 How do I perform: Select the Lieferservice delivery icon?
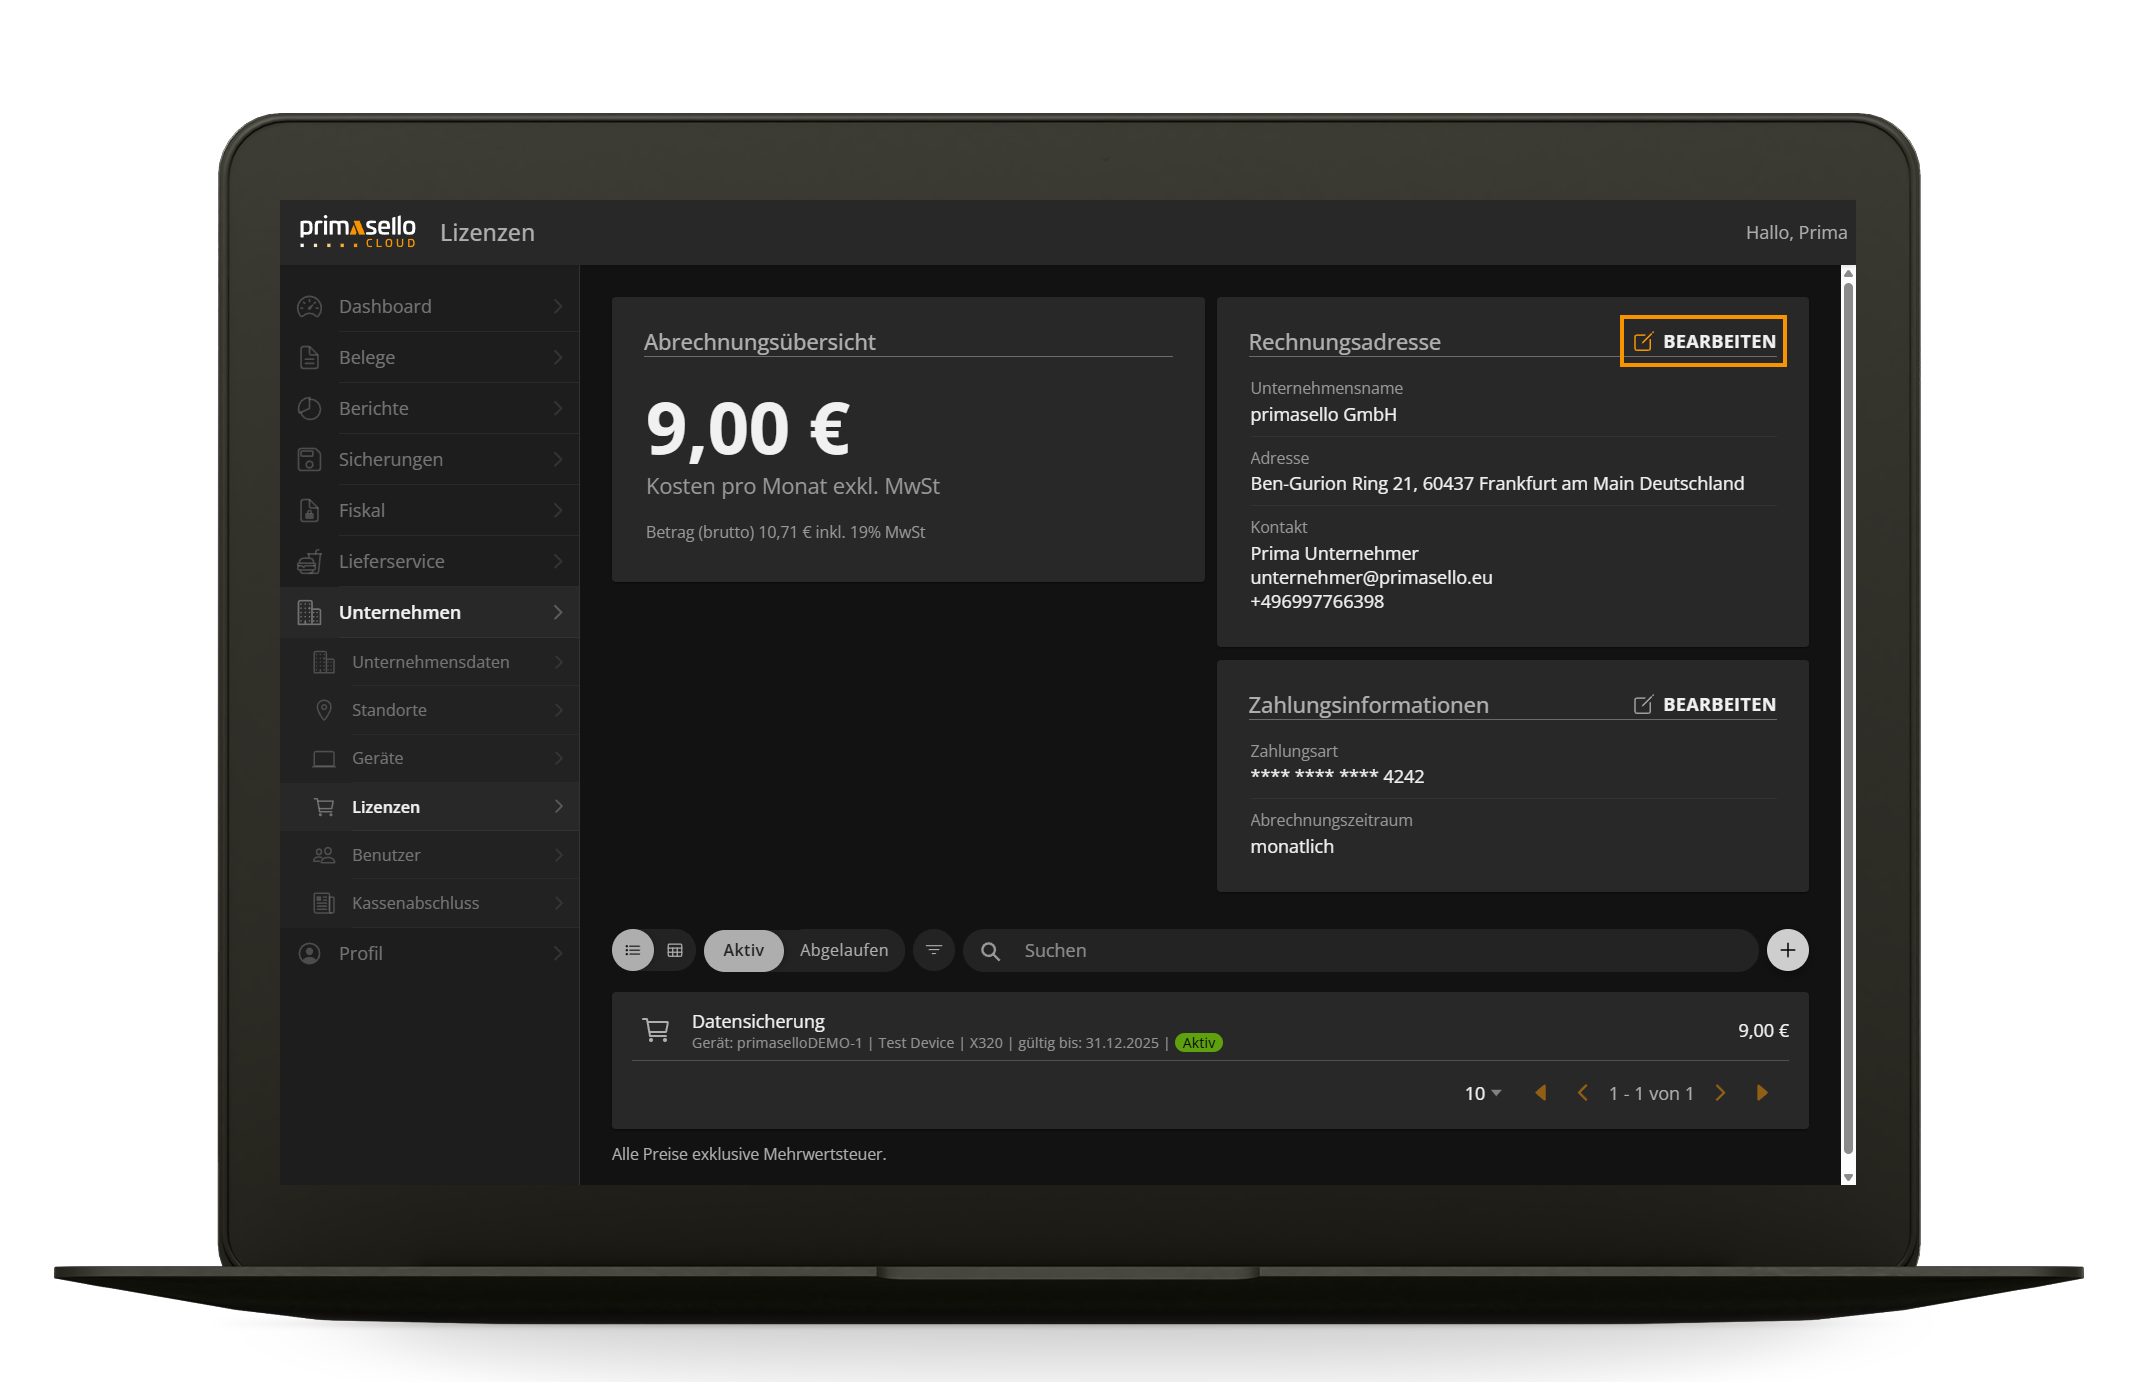(x=309, y=561)
